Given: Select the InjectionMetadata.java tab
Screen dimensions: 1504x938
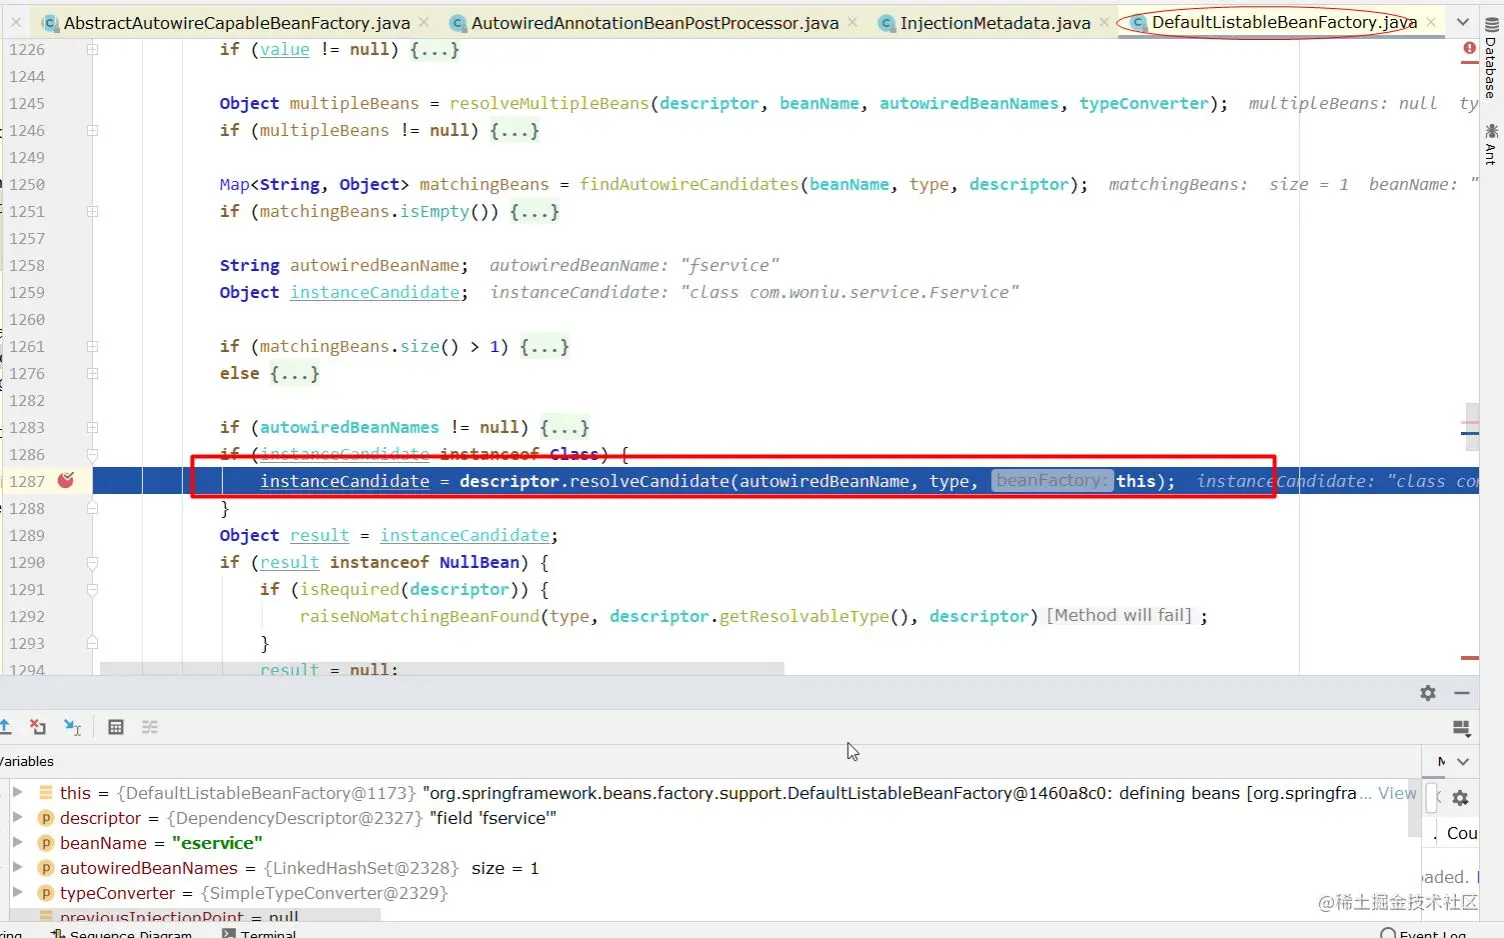Looking at the screenshot, I should [995, 22].
